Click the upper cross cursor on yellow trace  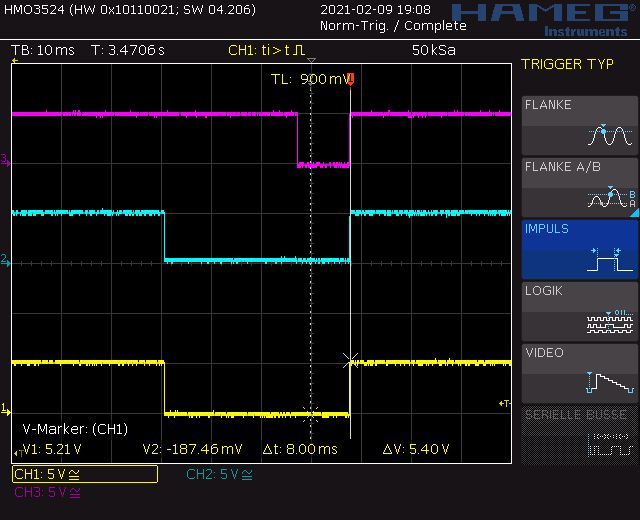351,361
